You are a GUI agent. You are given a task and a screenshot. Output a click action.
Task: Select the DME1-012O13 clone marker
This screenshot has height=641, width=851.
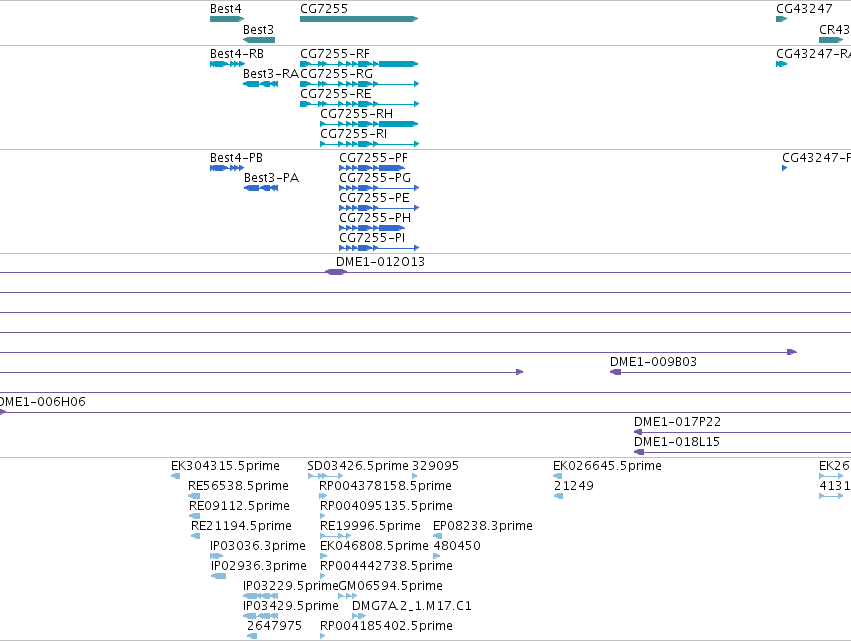click(335, 272)
